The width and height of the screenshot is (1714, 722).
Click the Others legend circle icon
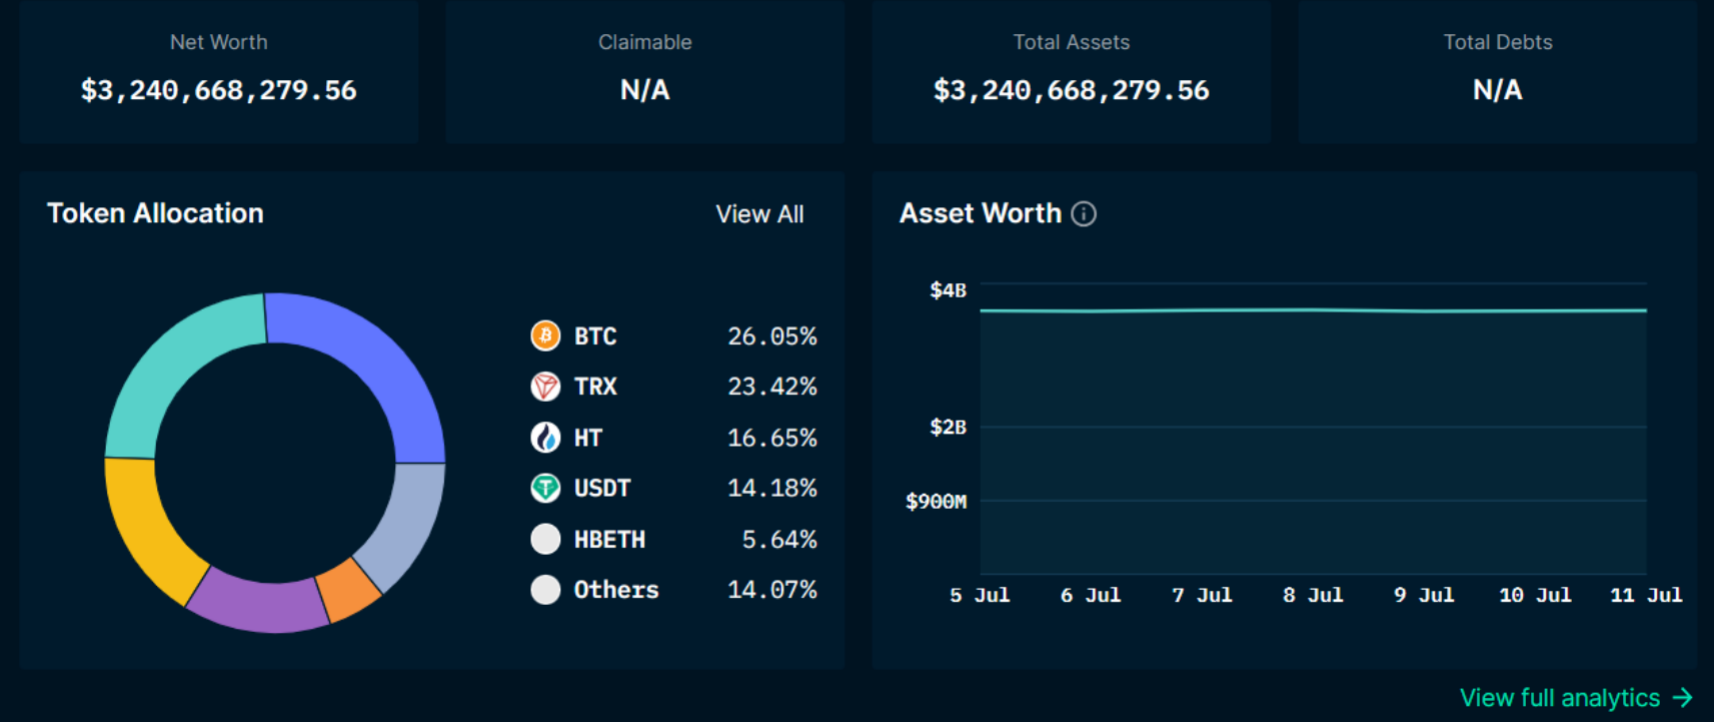545,590
